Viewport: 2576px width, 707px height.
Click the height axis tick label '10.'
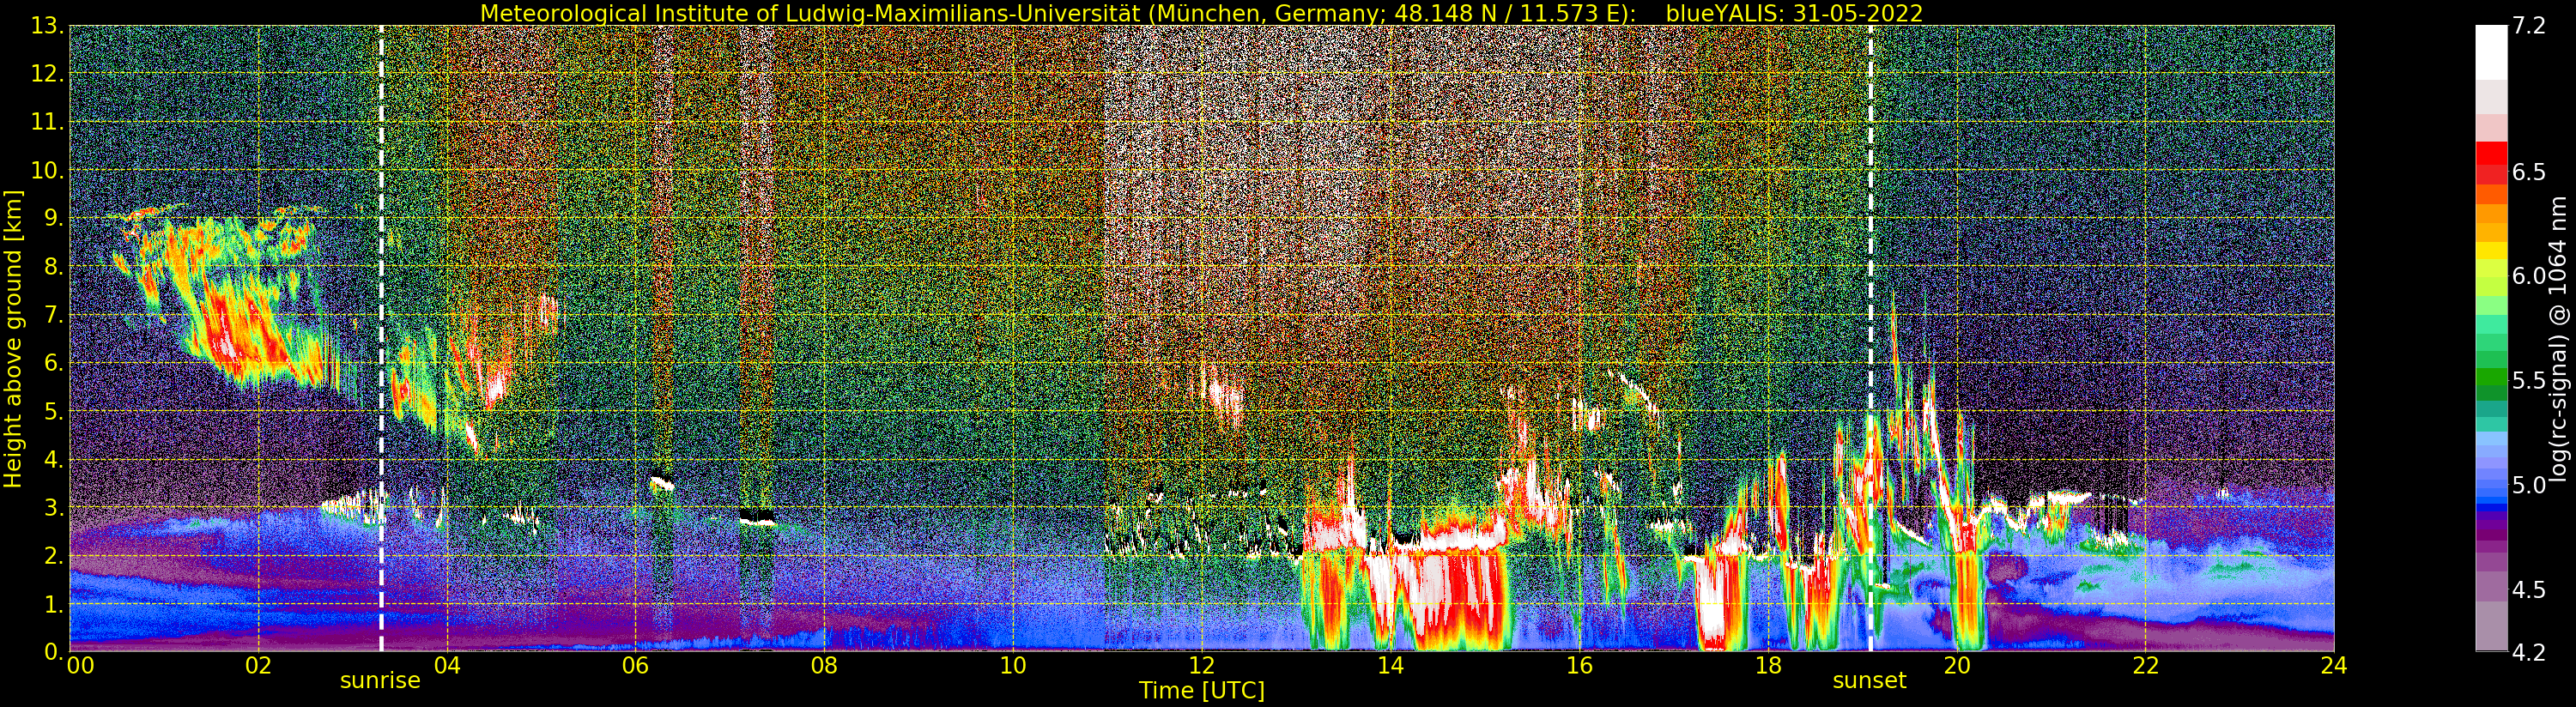tap(47, 170)
